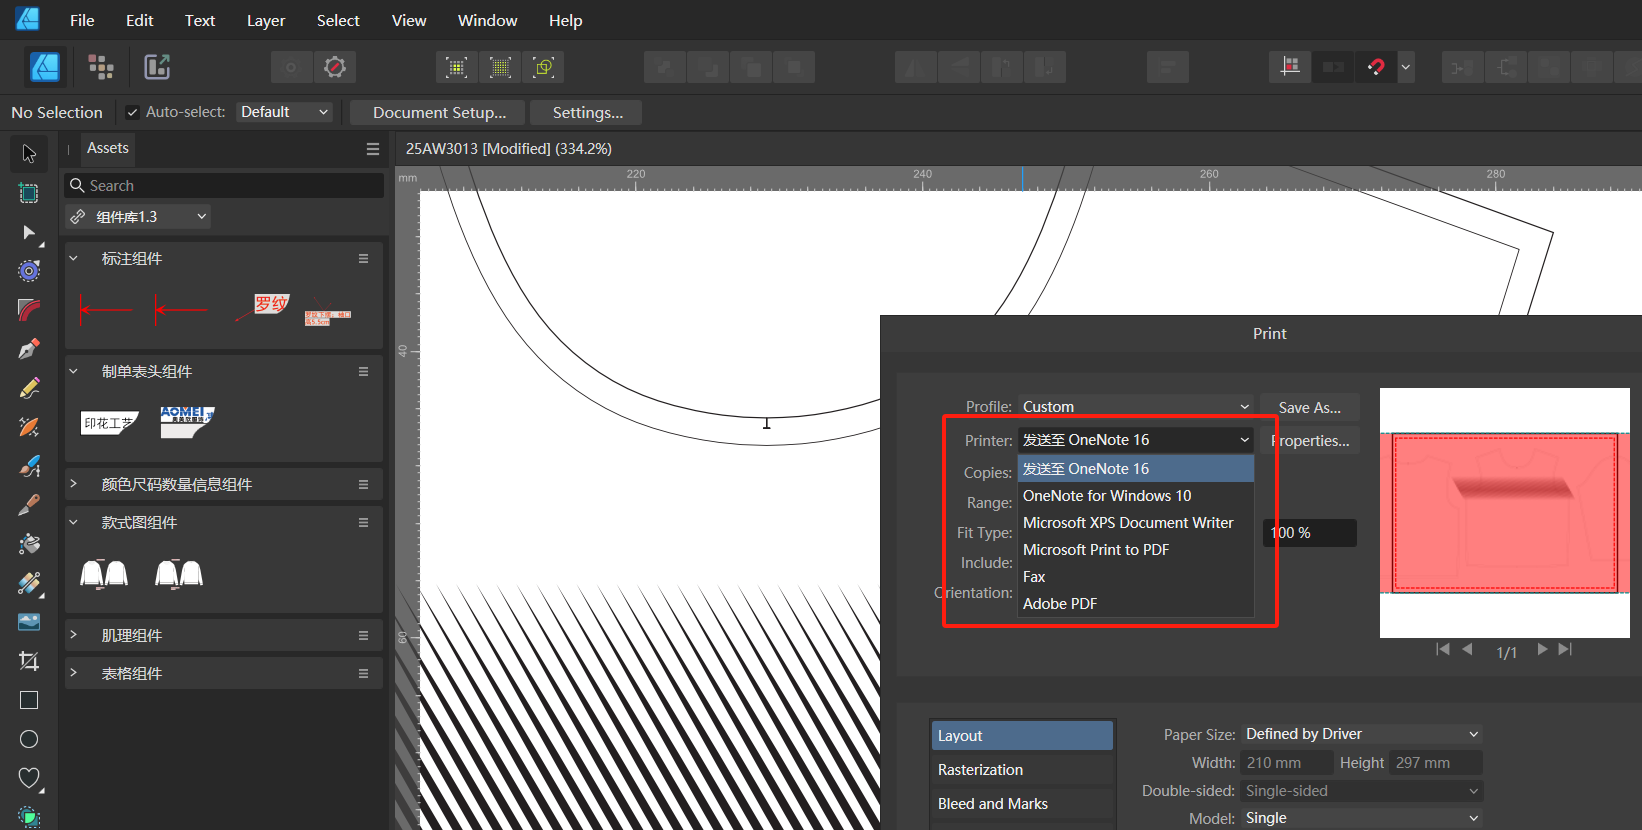Select the Rectangle shape tool
Viewport: 1642px width, 830px height.
click(x=29, y=700)
